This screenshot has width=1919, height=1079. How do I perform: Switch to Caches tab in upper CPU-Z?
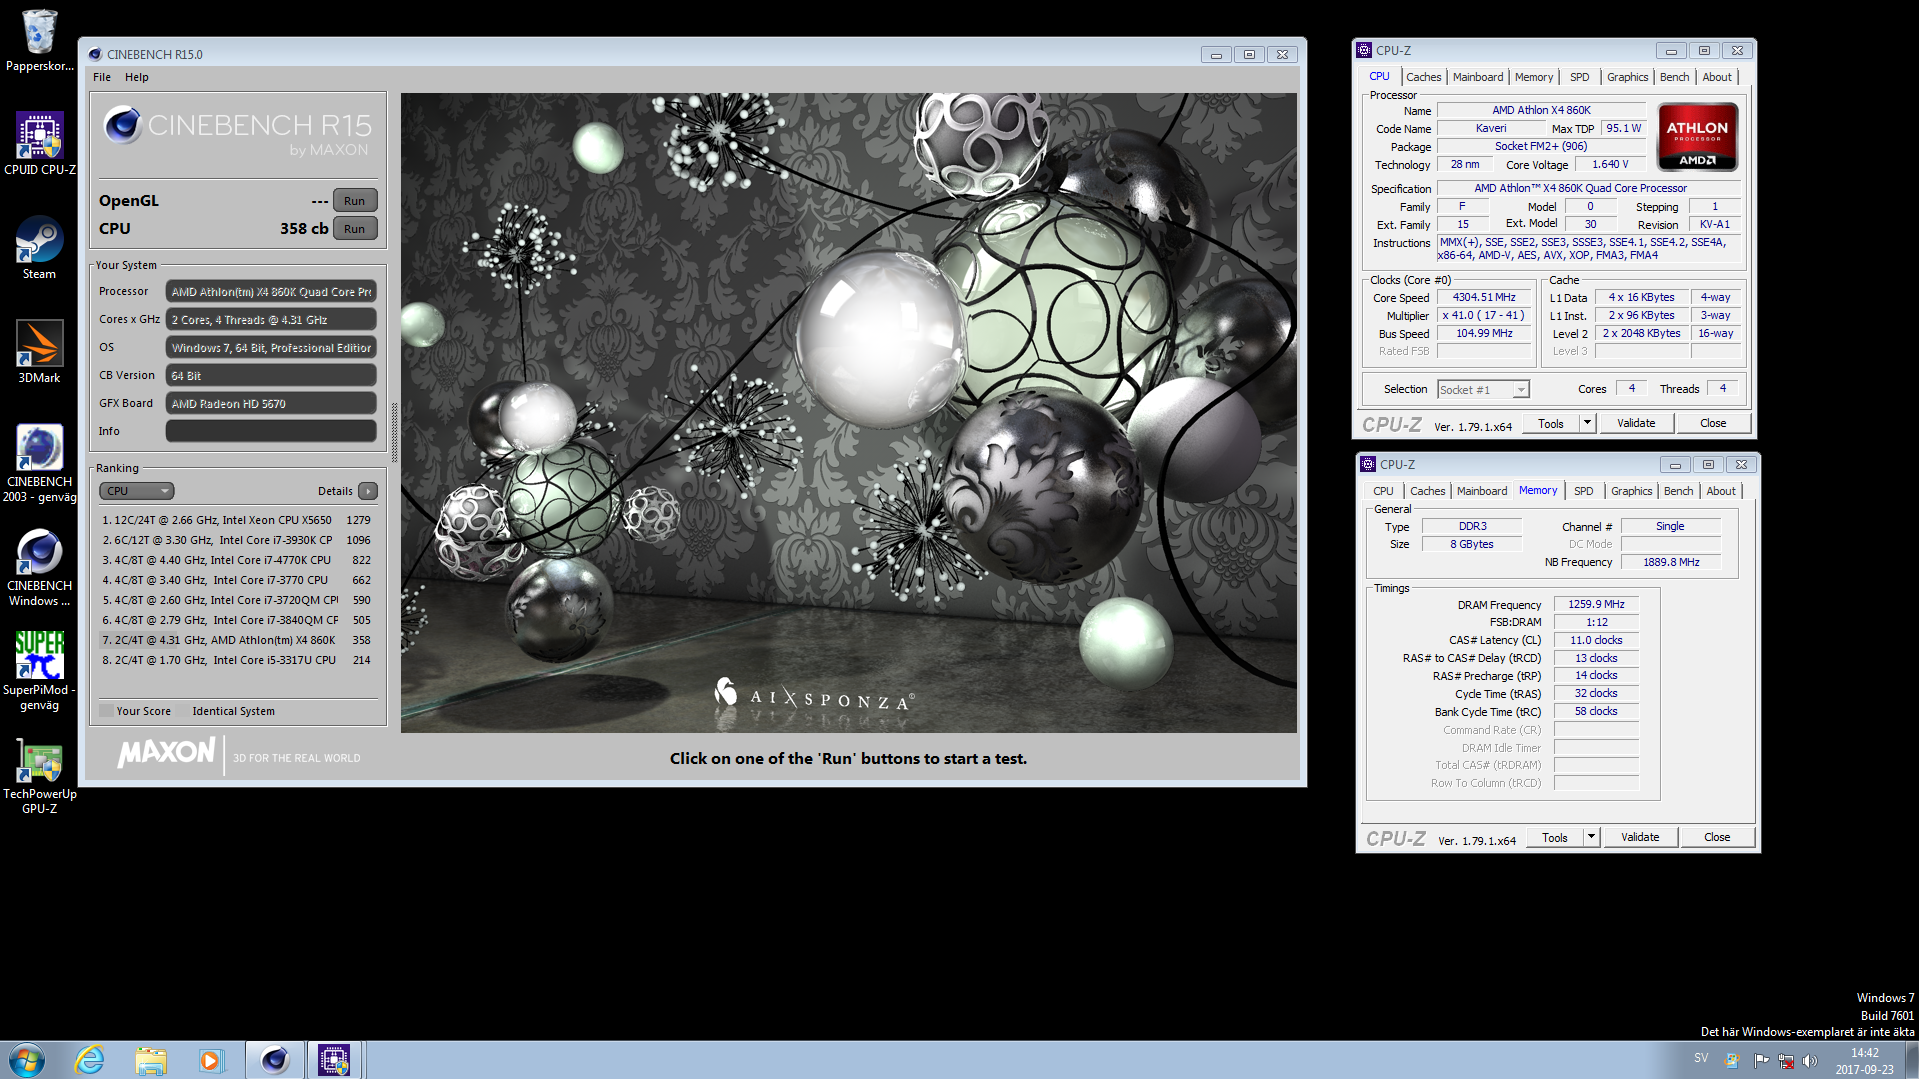click(x=1423, y=77)
